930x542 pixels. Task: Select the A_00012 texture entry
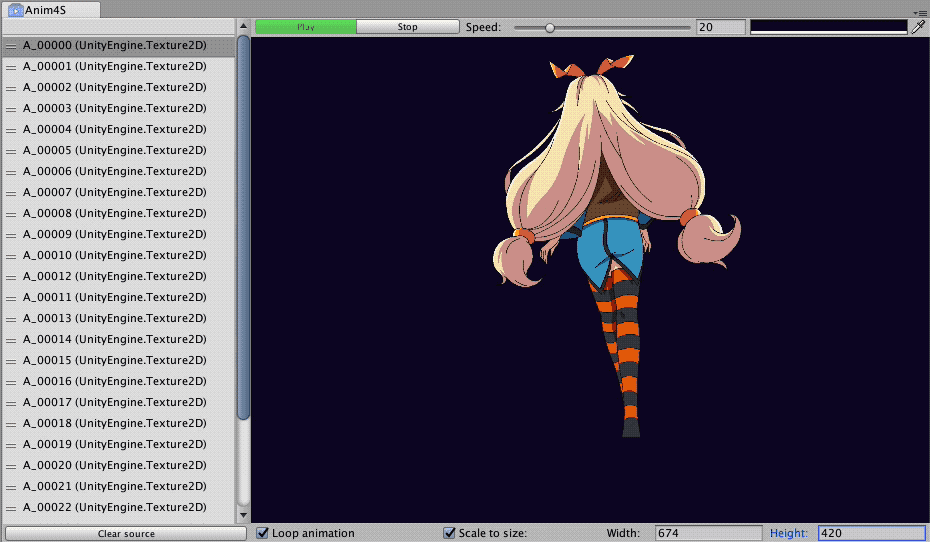(x=119, y=276)
